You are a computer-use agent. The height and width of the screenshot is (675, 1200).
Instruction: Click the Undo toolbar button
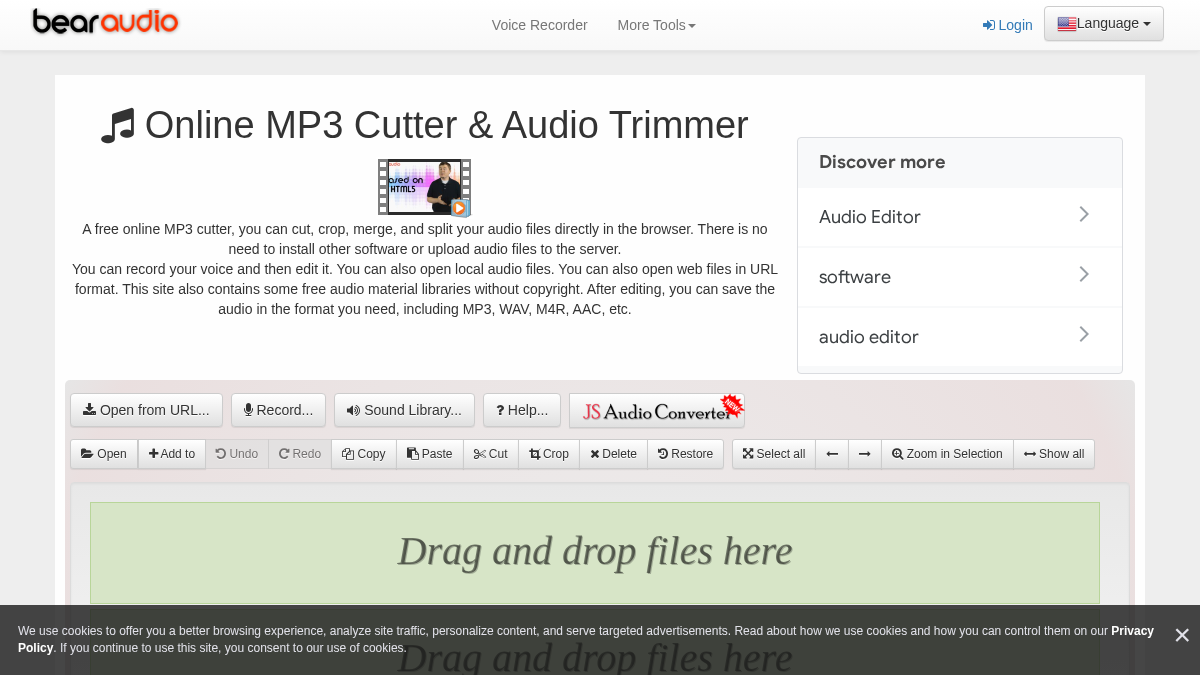[x=237, y=454]
